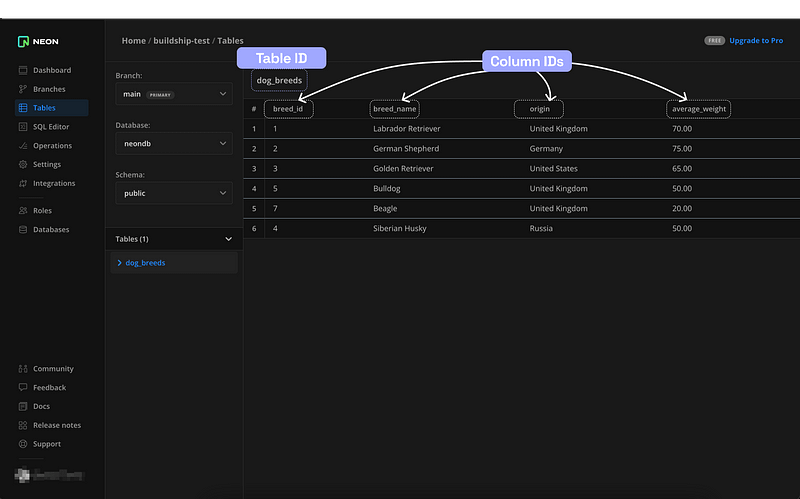This screenshot has height=499, width=800.
Task: Click the breed_id column header
Action: (288, 109)
